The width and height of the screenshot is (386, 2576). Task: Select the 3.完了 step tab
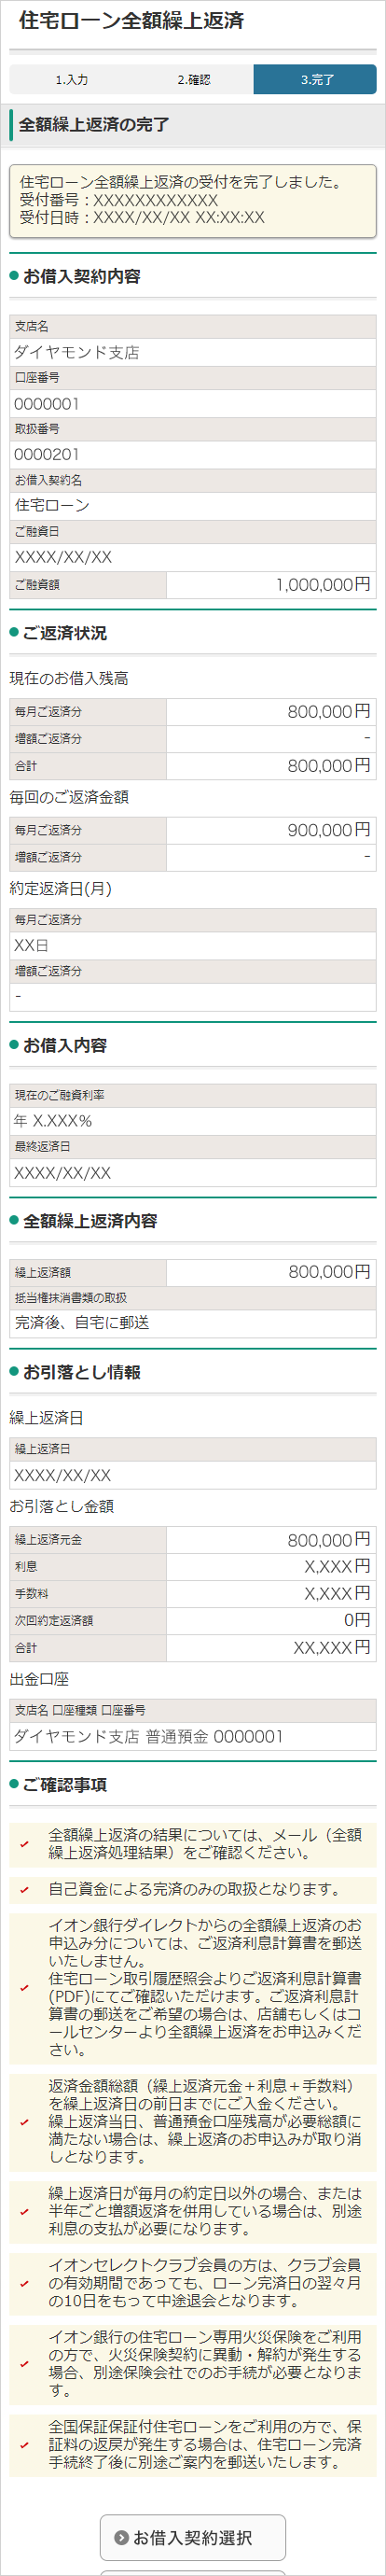tap(315, 79)
